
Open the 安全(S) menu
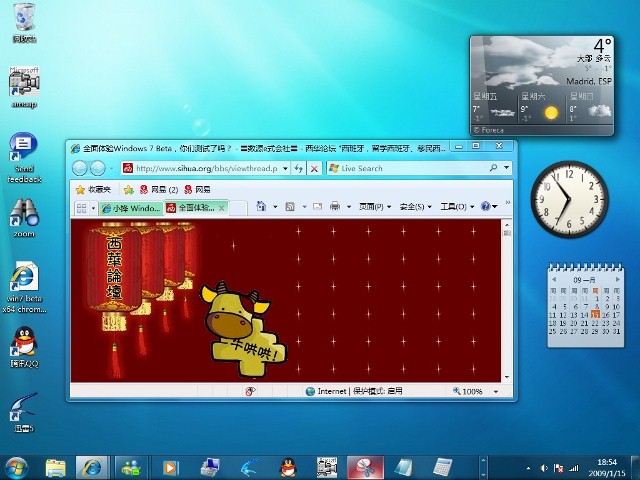pyautogui.click(x=415, y=207)
